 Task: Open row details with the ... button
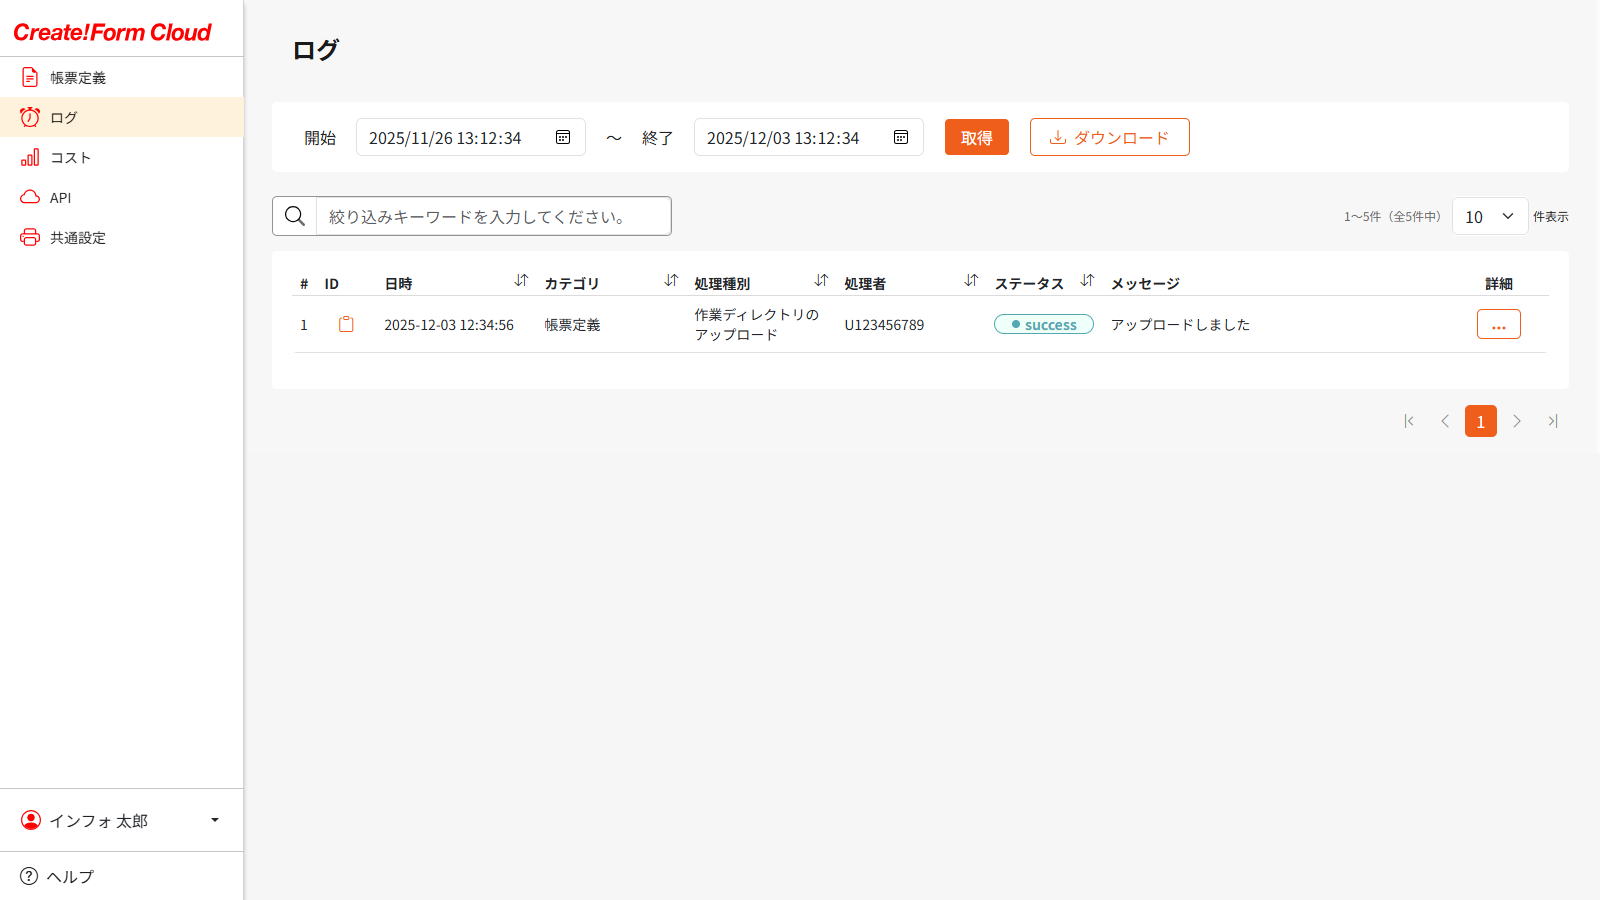pyautogui.click(x=1498, y=324)
